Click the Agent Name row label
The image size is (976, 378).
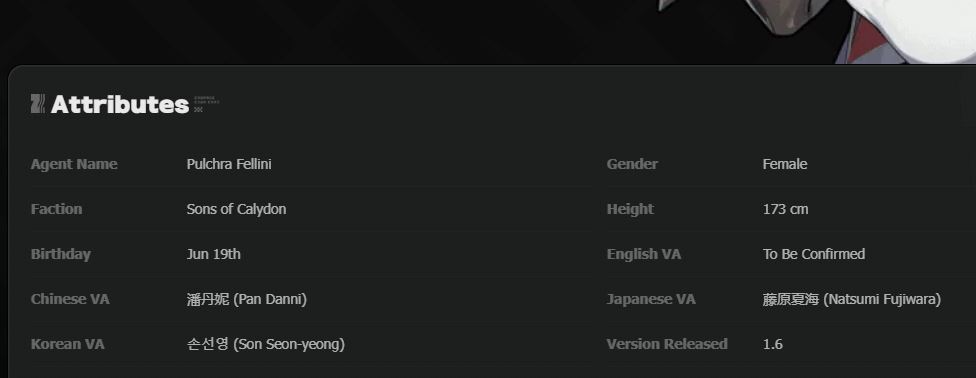(x=74, y=164)
